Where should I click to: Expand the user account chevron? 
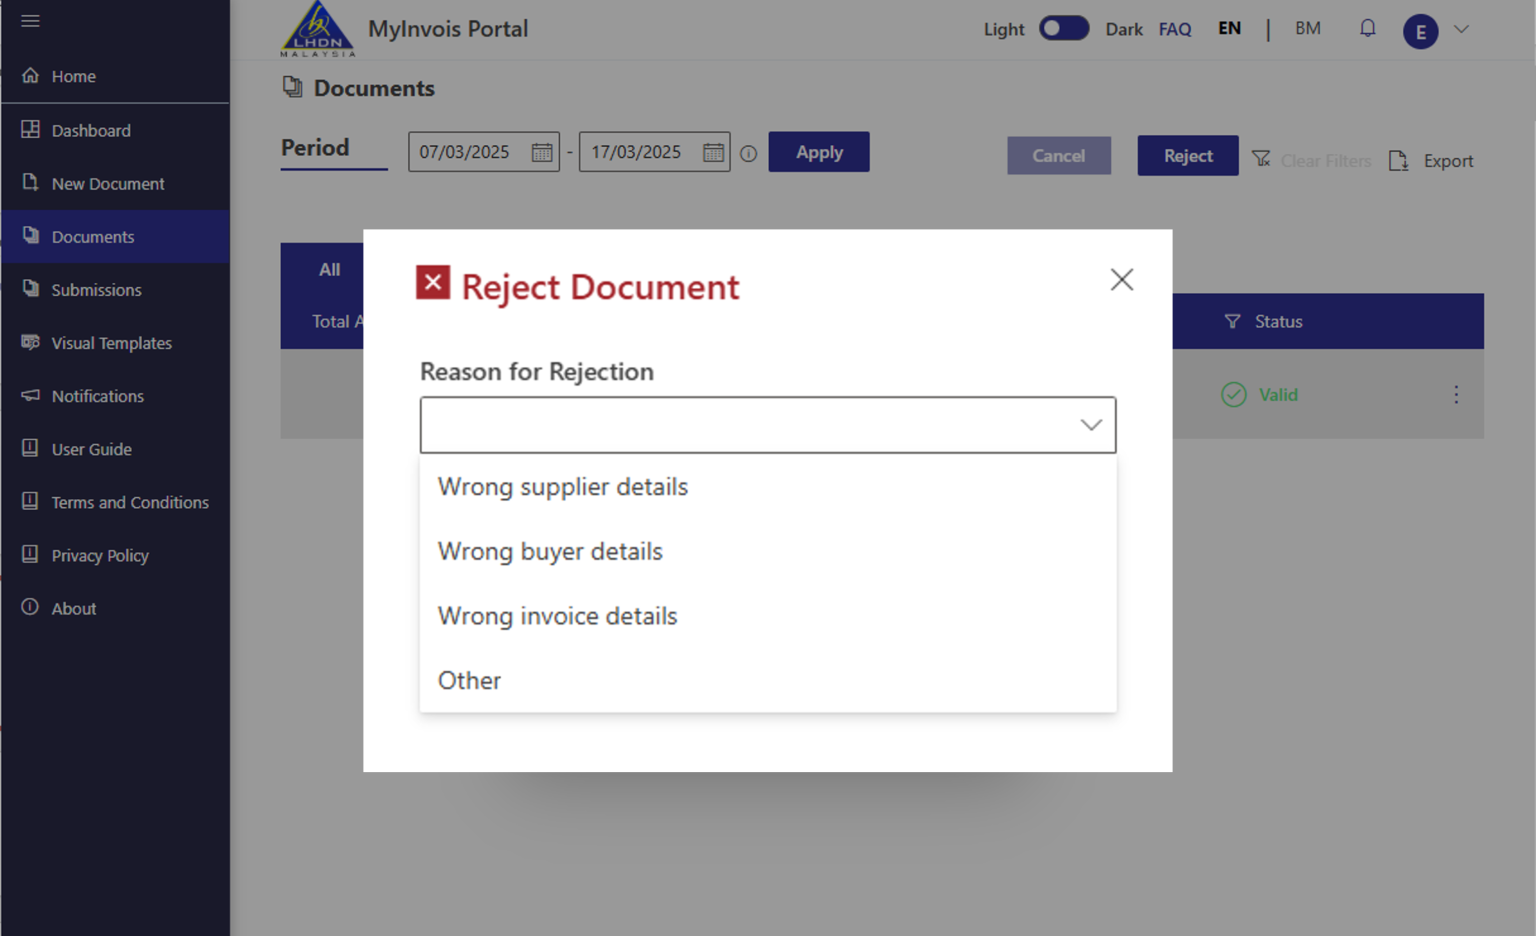[1461, 29]
